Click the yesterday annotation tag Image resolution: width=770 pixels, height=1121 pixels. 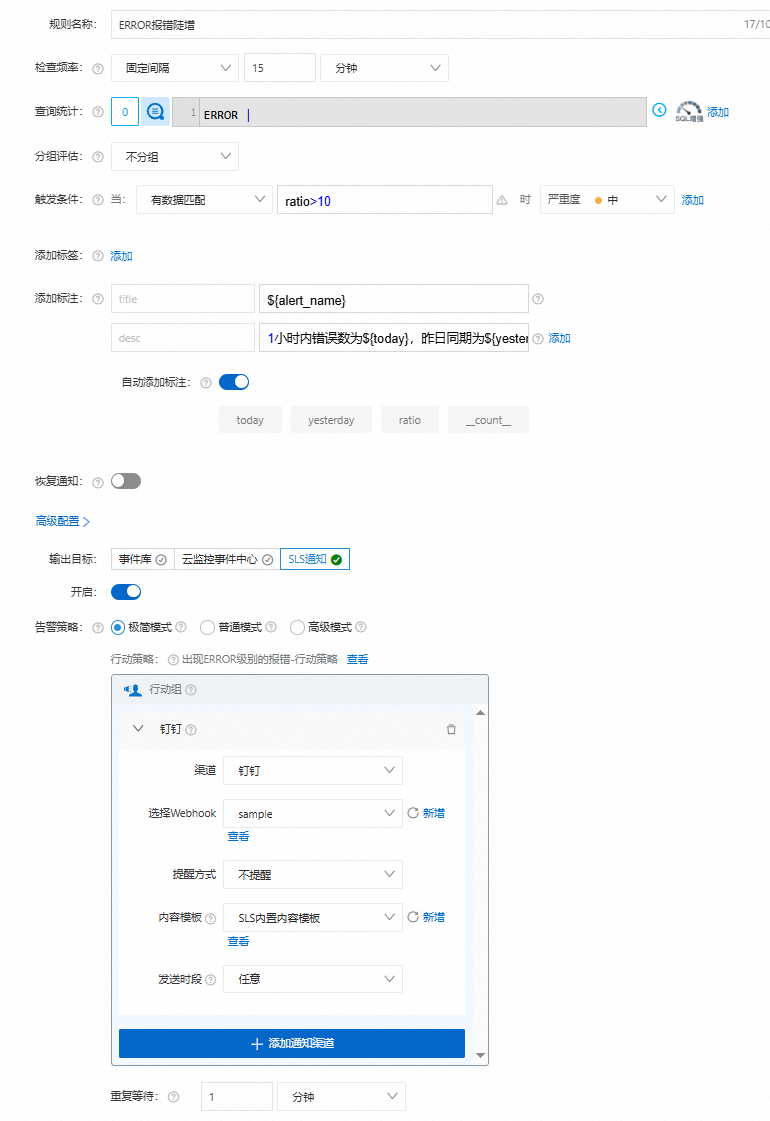click(x=331, y=420)
